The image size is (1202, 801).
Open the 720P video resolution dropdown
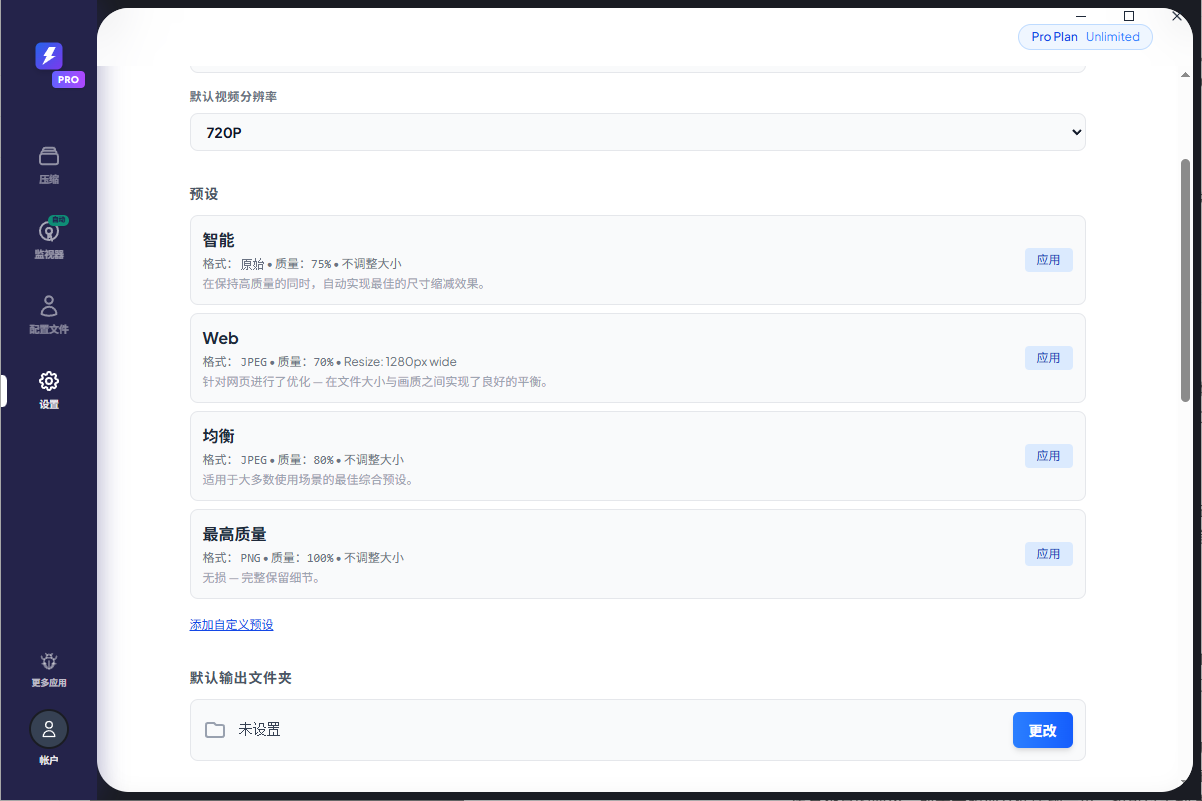pos(637,132)
